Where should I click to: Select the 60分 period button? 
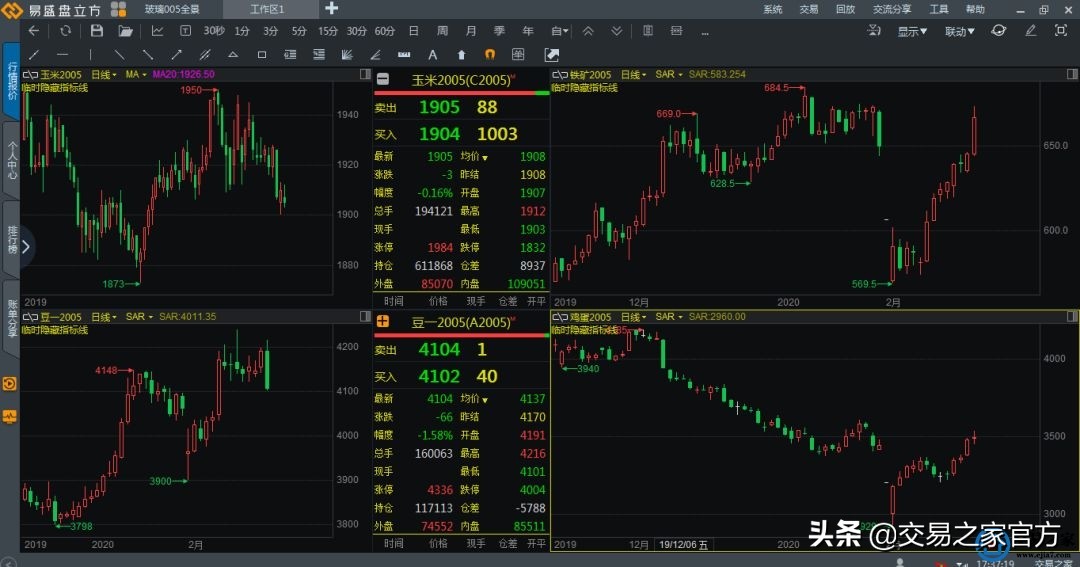click(x=384, y=31)
